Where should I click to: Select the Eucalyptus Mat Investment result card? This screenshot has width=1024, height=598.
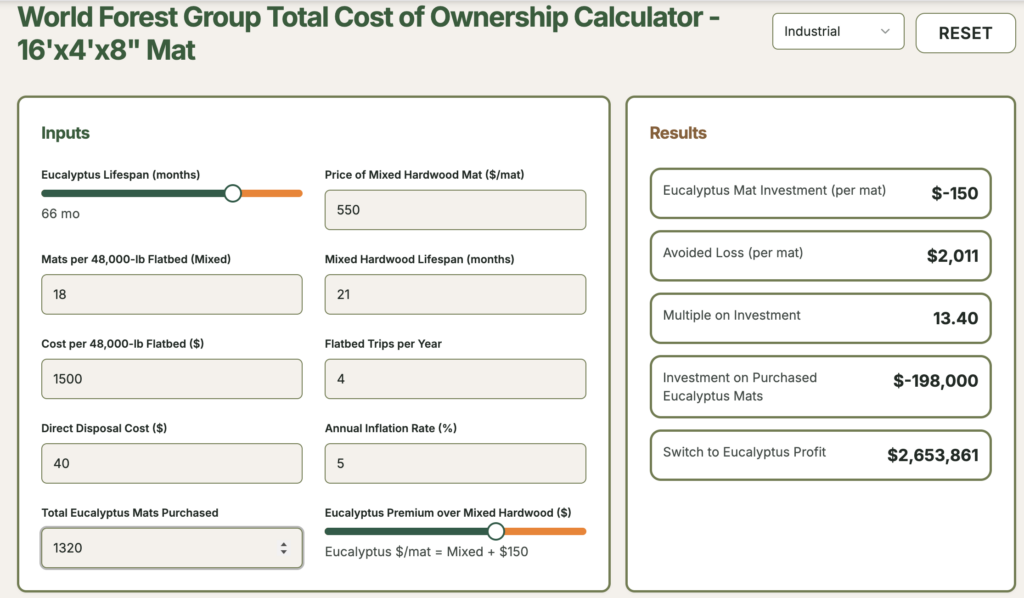click(820, 193)
